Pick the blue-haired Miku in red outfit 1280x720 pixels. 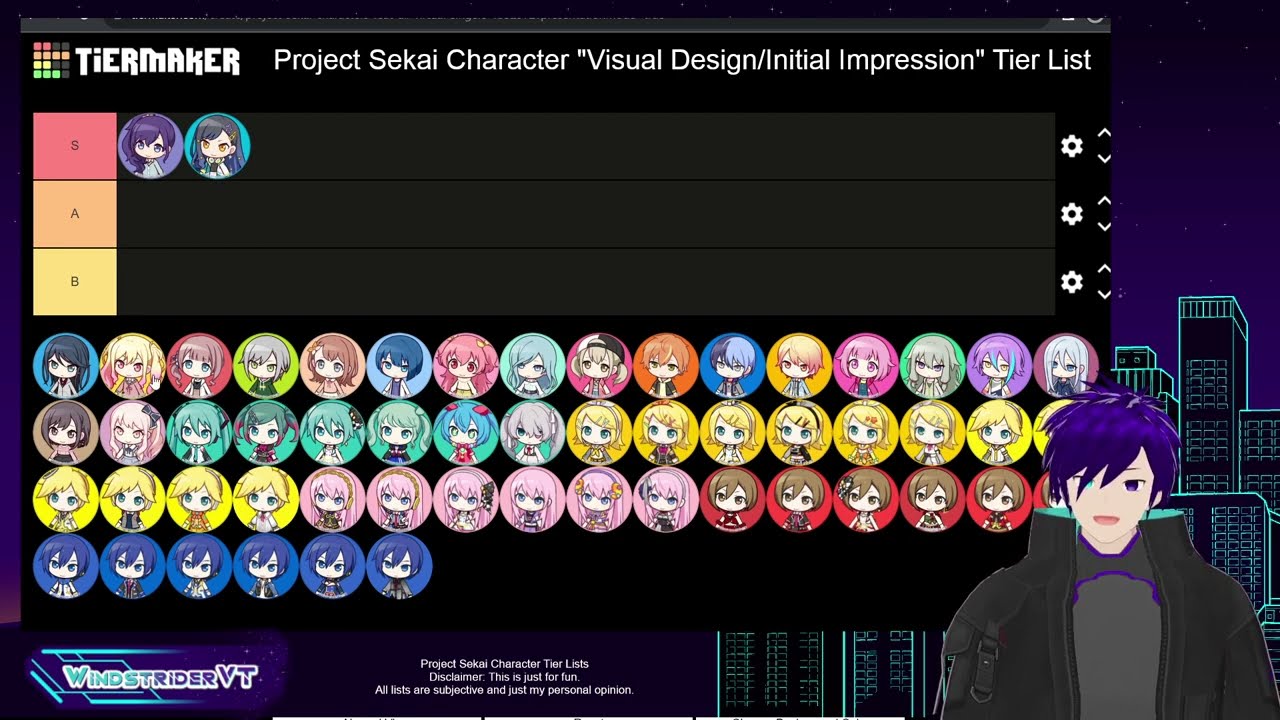coord(466,433)
